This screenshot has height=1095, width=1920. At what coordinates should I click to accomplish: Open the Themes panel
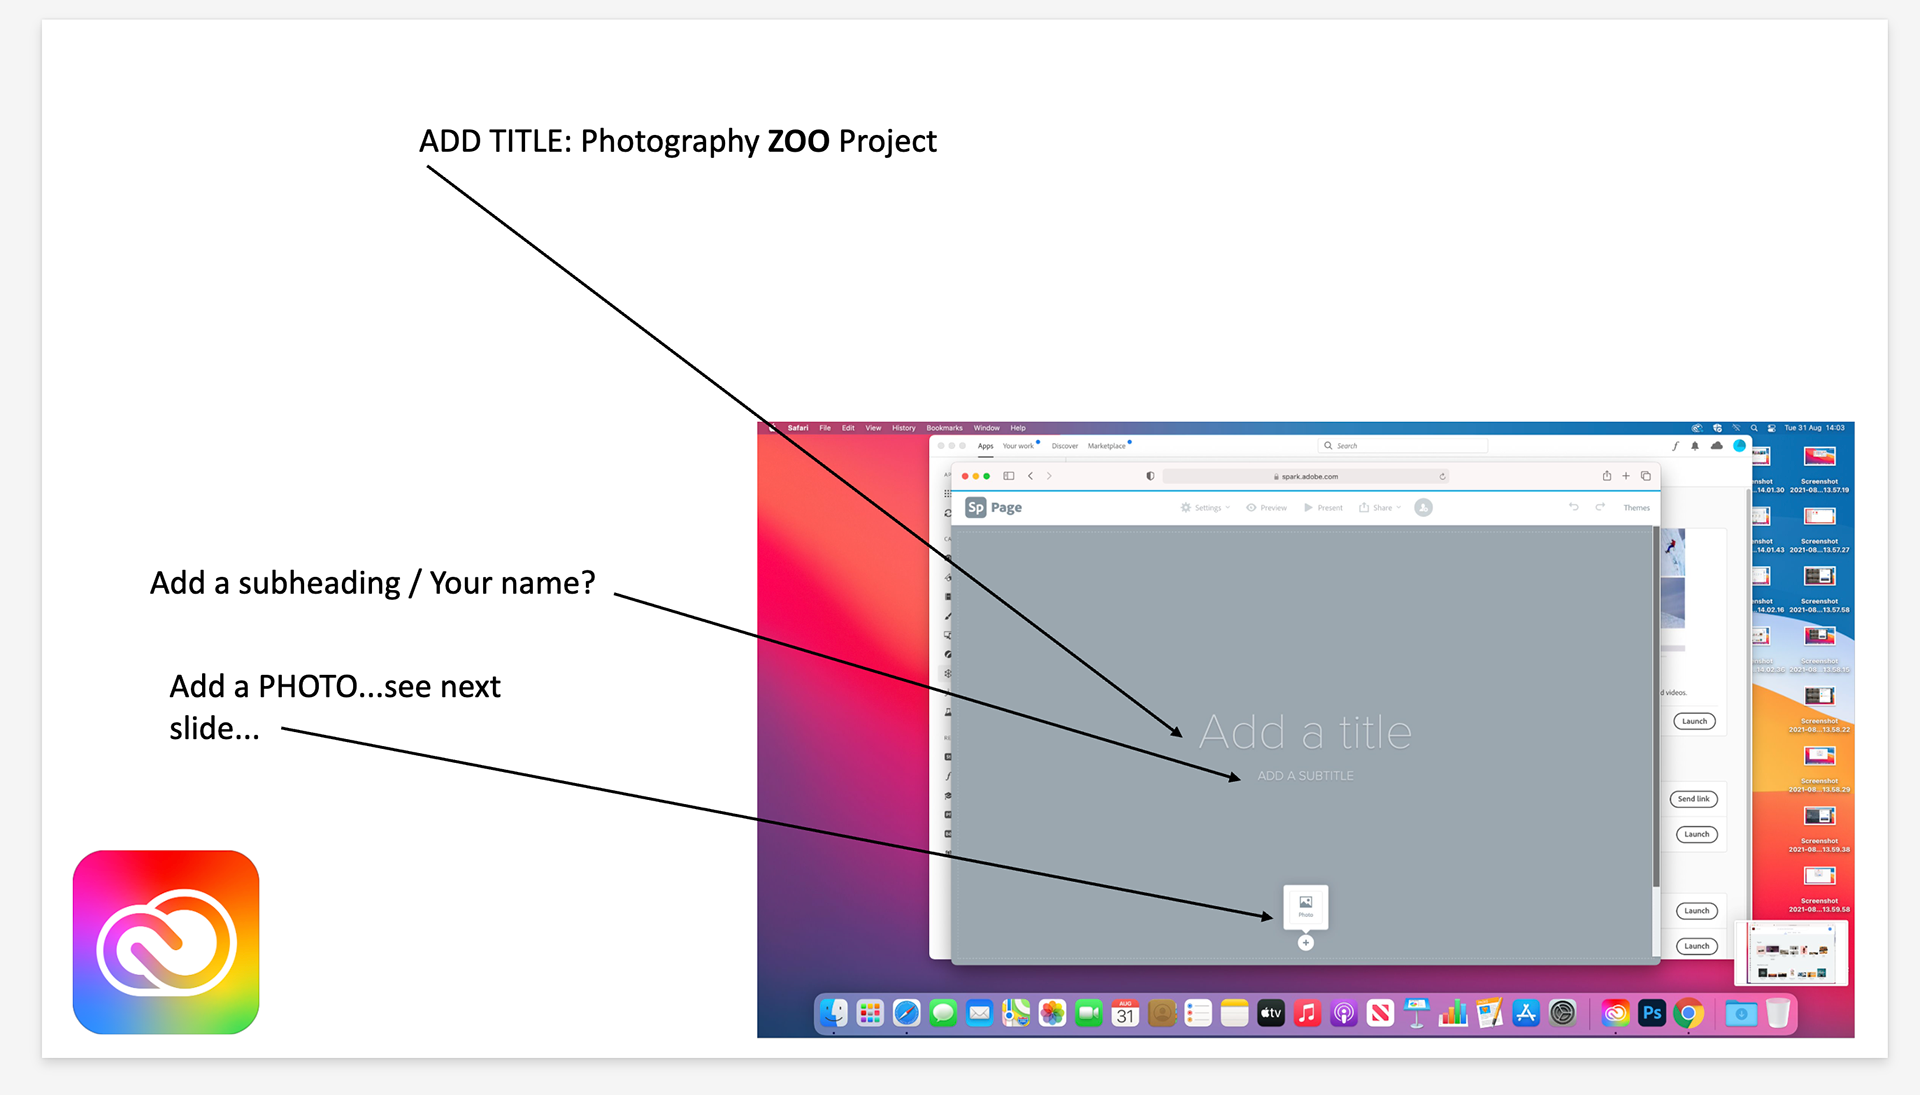click(1636, 508)
